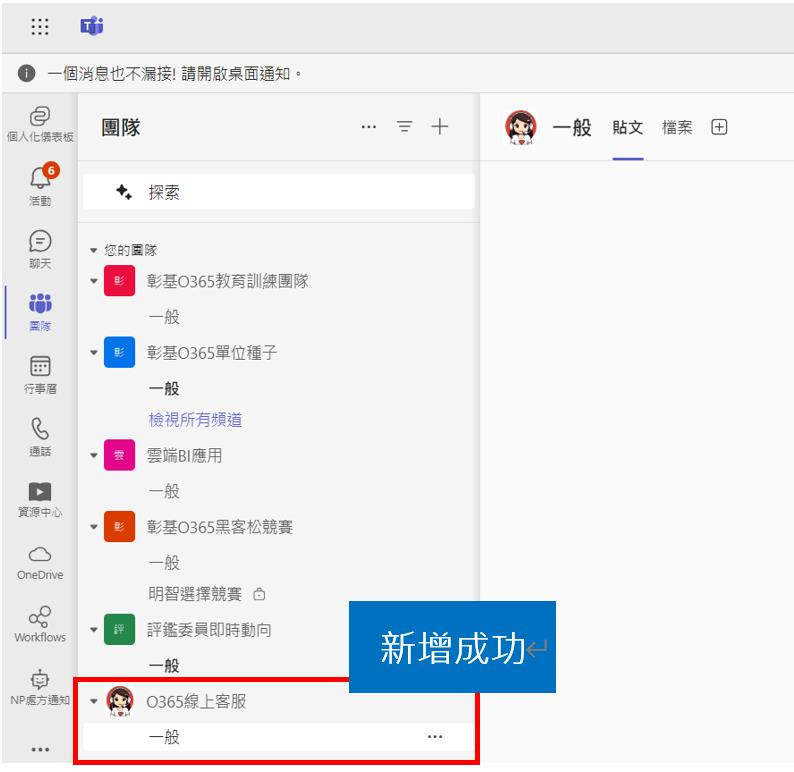Open NP處方通知 bot in sidebar
794x772 pixels.
[x=40, y=687]
